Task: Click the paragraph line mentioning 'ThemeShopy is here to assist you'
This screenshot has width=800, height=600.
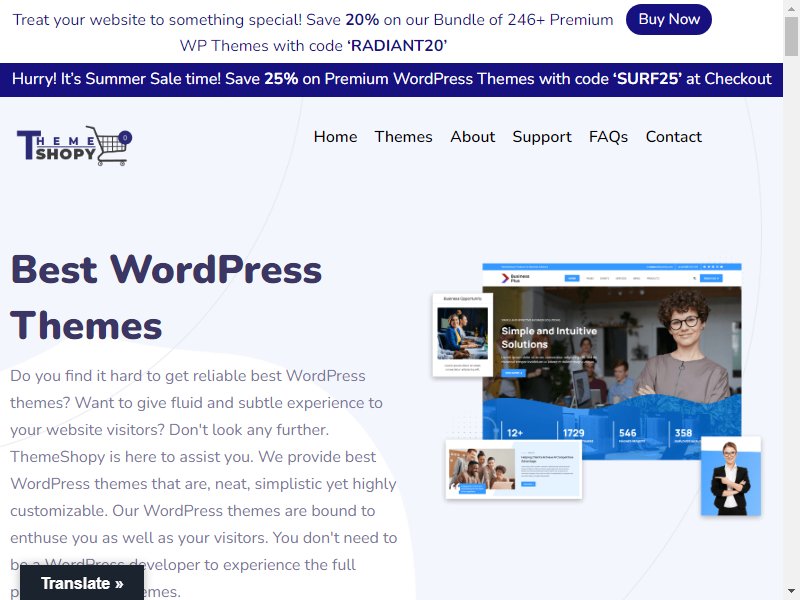Action: coord(193,457)
